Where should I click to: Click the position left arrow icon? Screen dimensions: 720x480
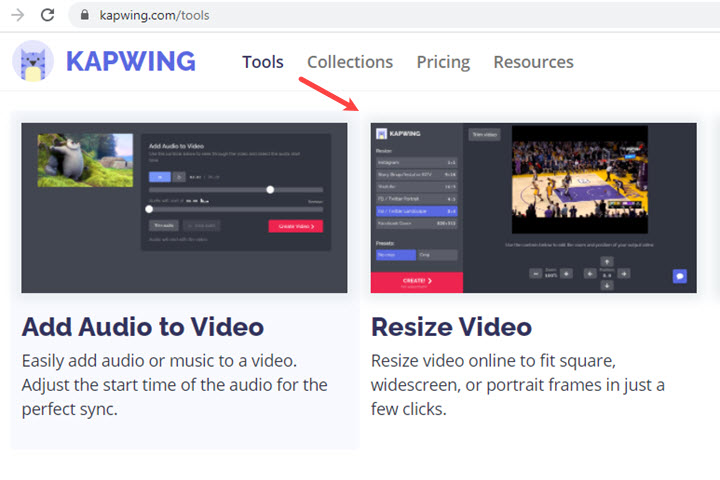(x=590, y=274)
